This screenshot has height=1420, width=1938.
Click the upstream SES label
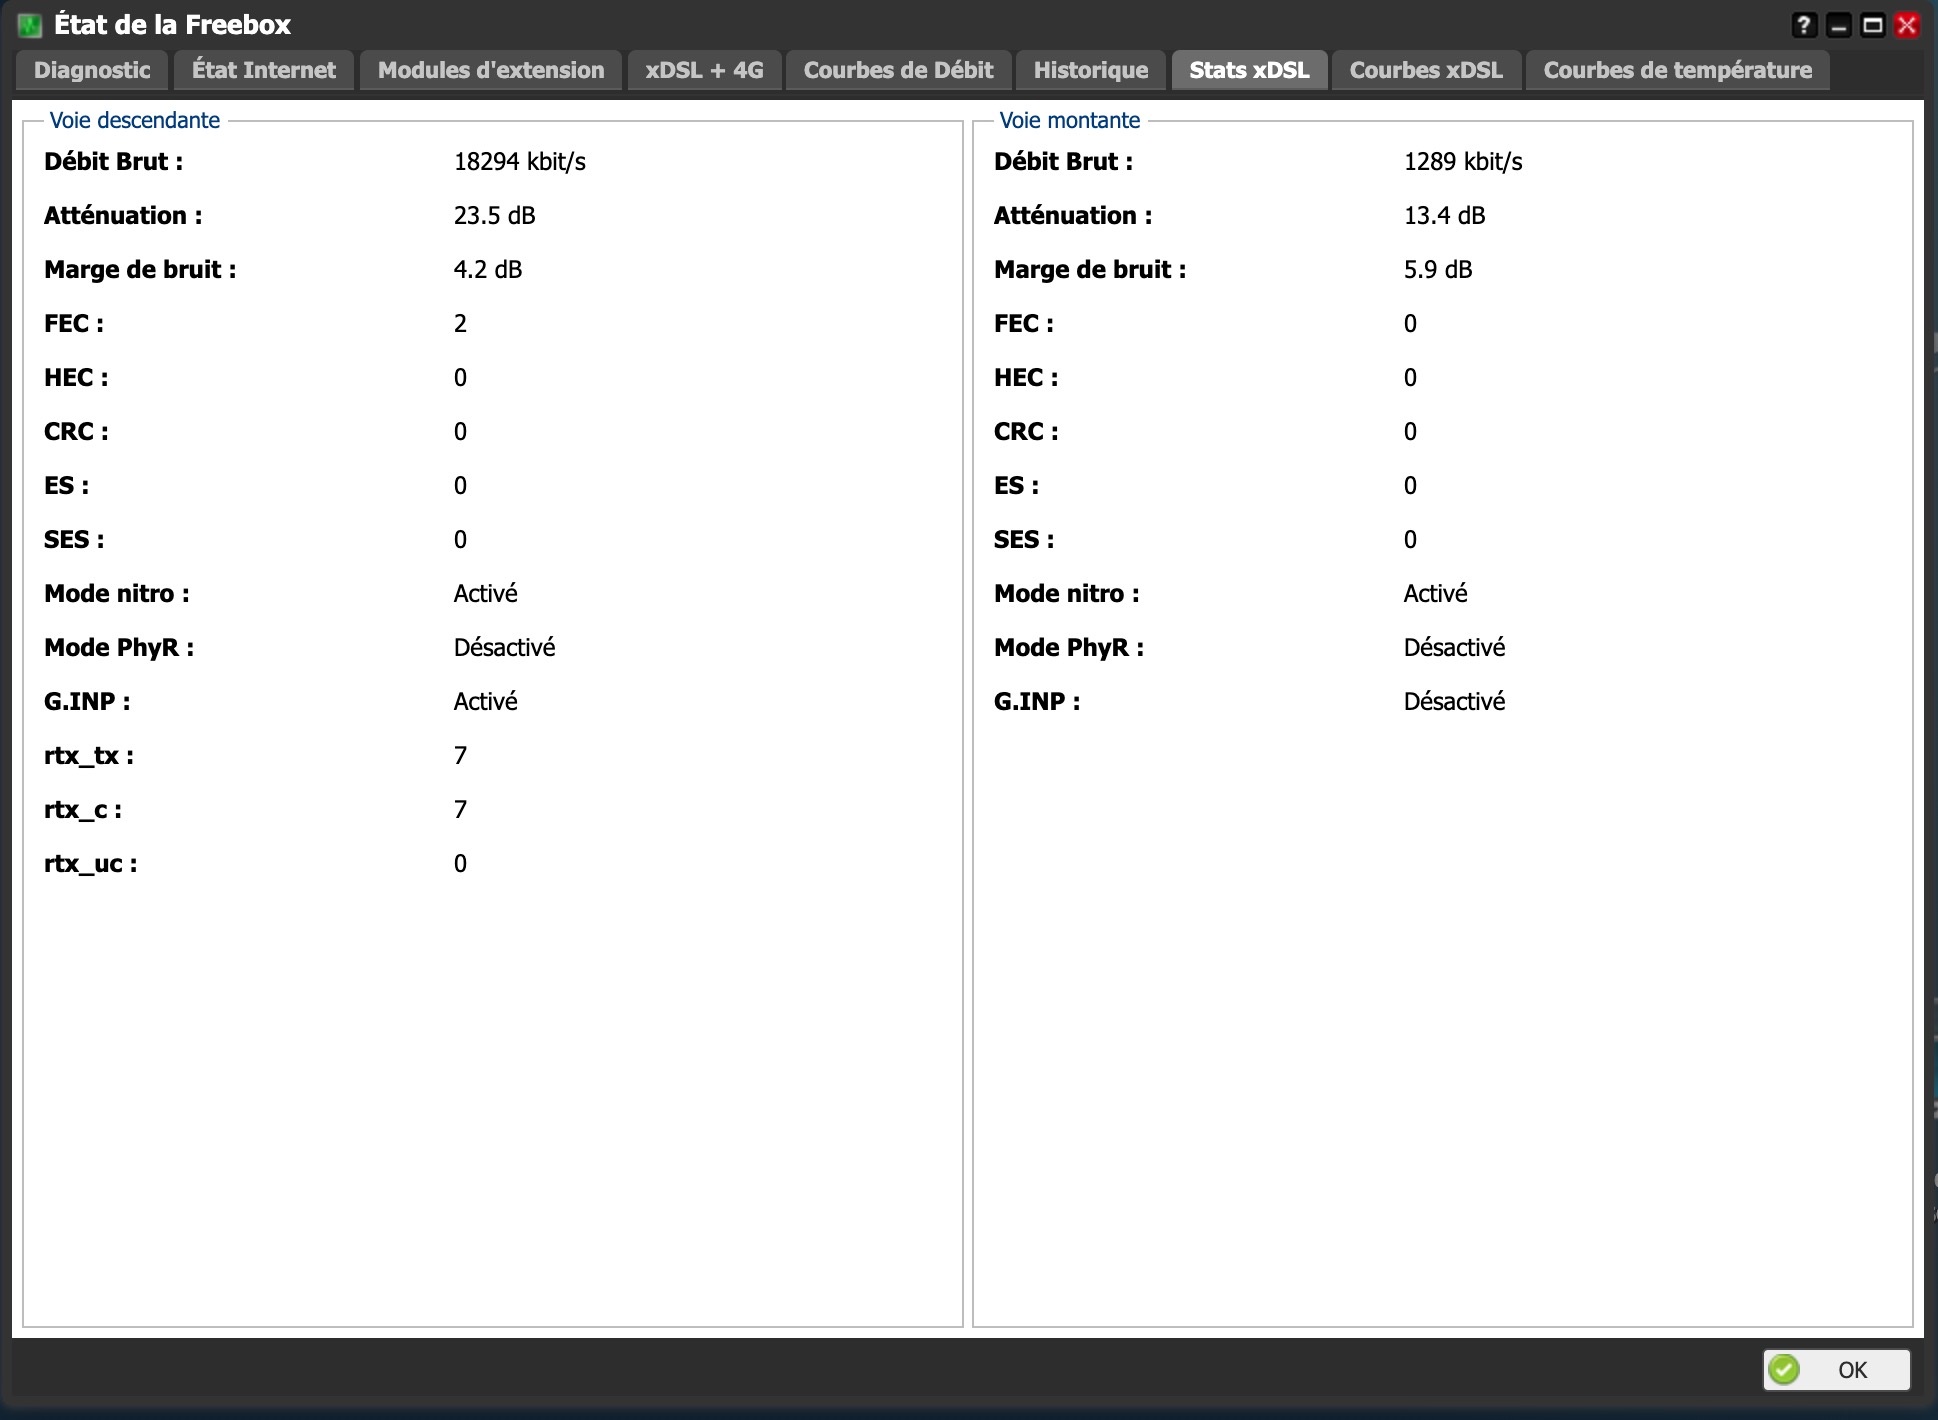click(x=1024, y=540)
